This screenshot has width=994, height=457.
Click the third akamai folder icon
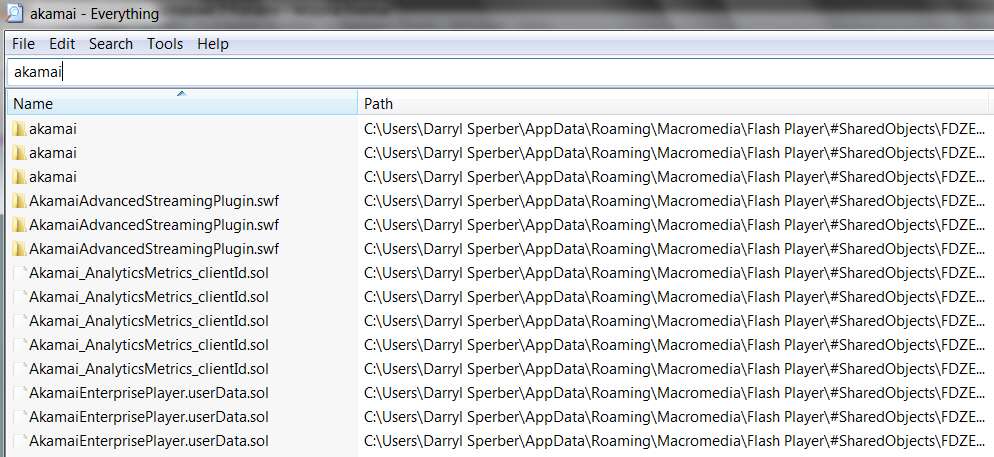pyautogui.click(x=20, y=177)
